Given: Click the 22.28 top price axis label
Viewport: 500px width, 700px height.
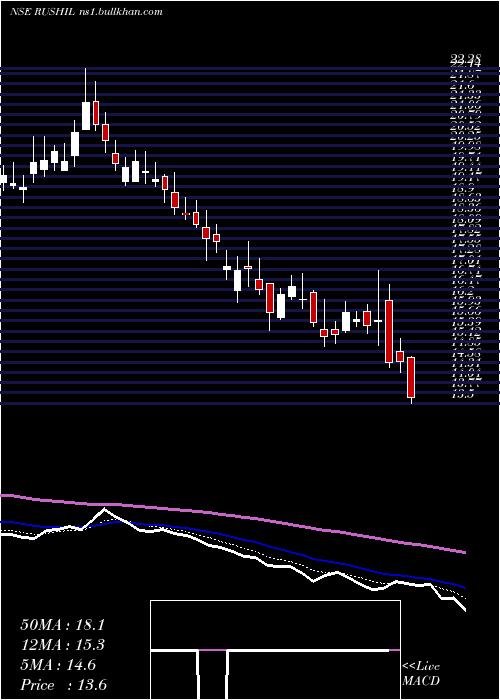Looking at the screenshot, I should click(465, 58).
